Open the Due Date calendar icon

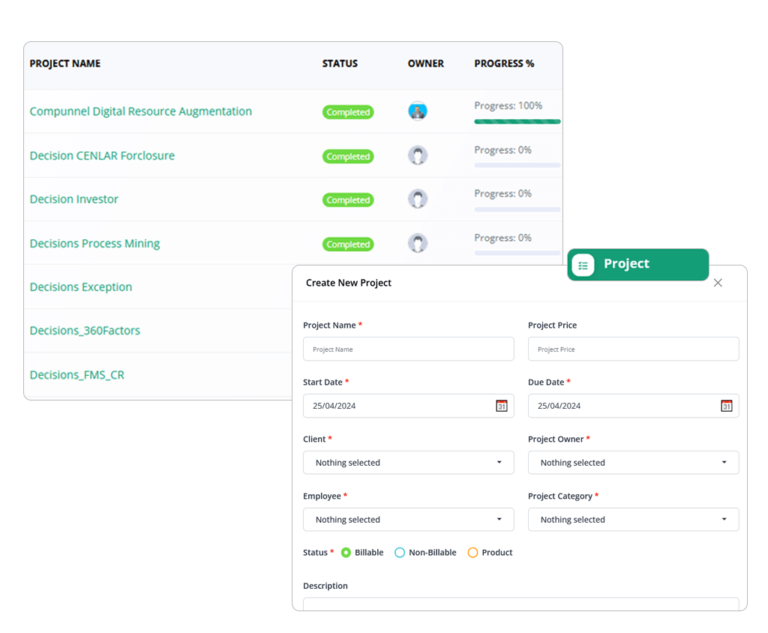click(726, 406)
